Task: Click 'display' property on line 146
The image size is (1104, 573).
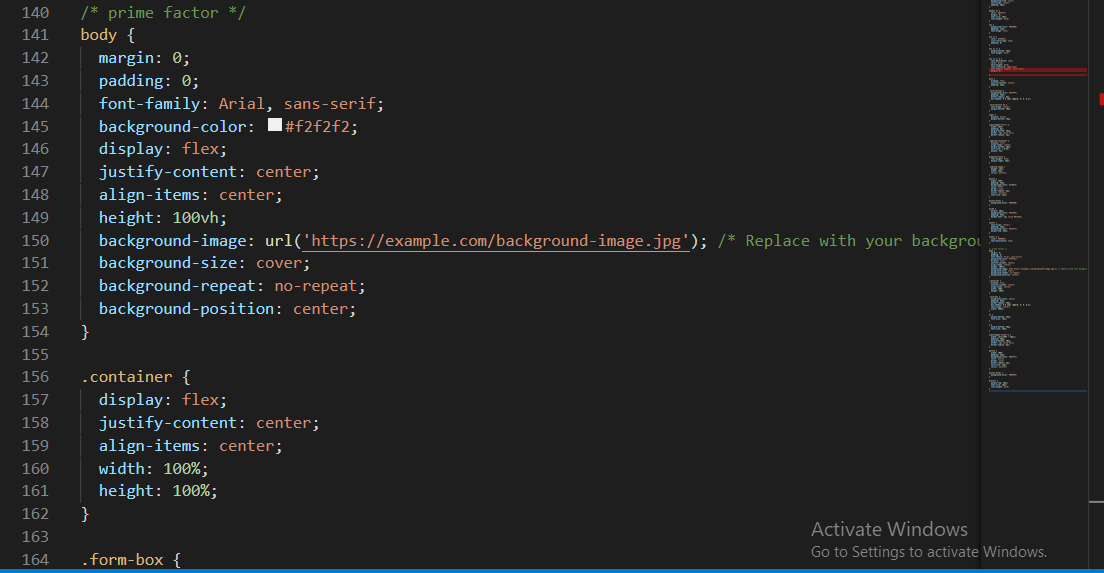Action: pyautogui.click(x=131, y=149)
